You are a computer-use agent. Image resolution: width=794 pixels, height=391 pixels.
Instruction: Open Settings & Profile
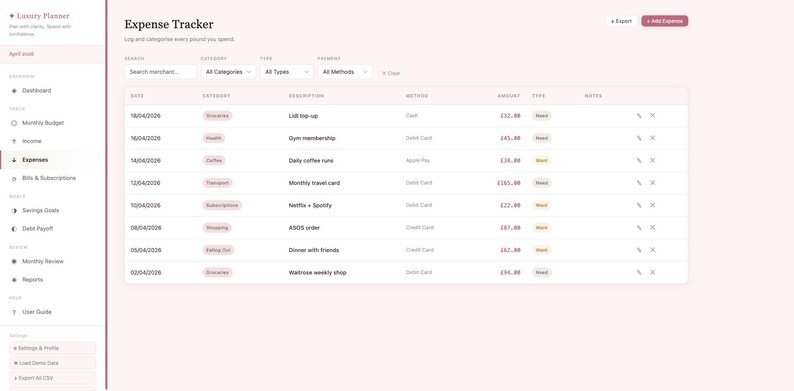click(x=53, y=348)
